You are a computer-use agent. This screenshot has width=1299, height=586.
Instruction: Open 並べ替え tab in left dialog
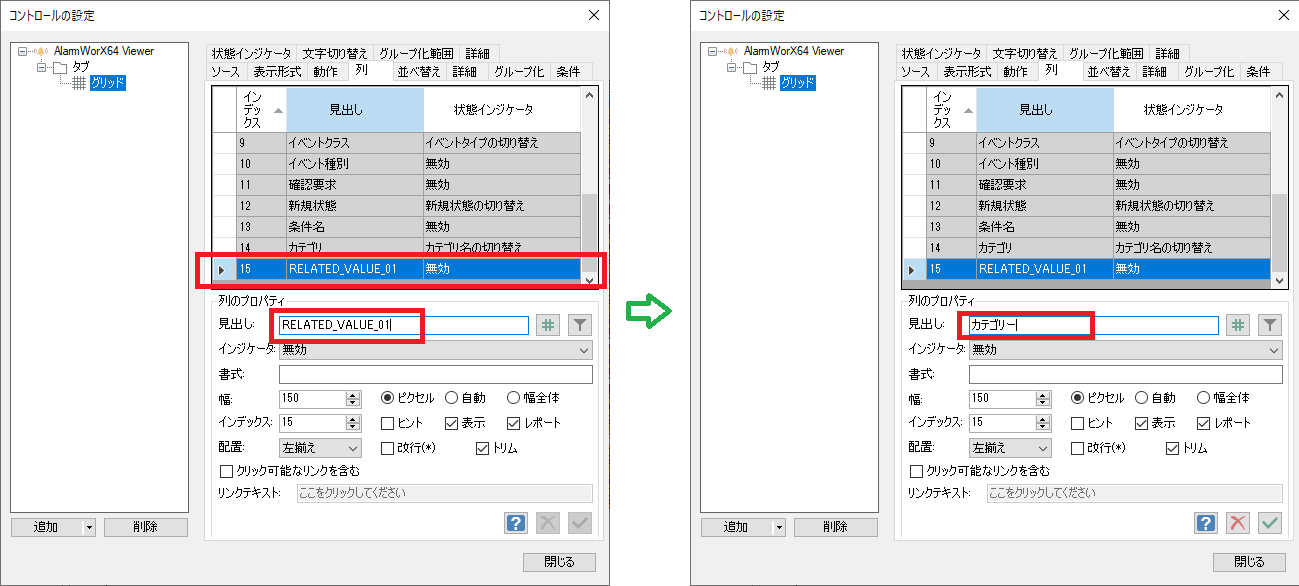419,72
